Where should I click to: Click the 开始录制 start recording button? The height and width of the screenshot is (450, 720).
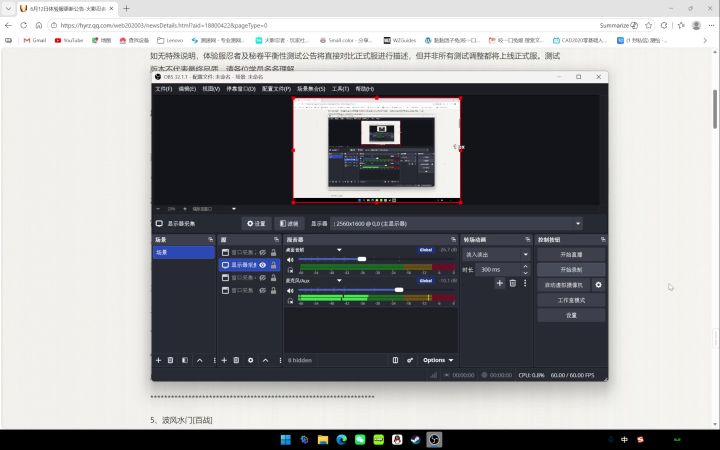click(x=571, y=270)
